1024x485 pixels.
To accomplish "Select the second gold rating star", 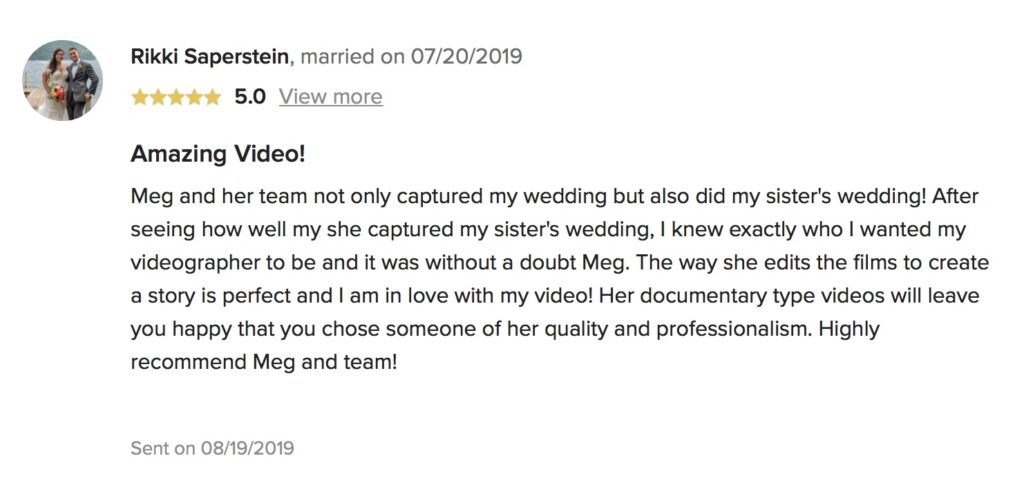I will click(x=158, y=97).
